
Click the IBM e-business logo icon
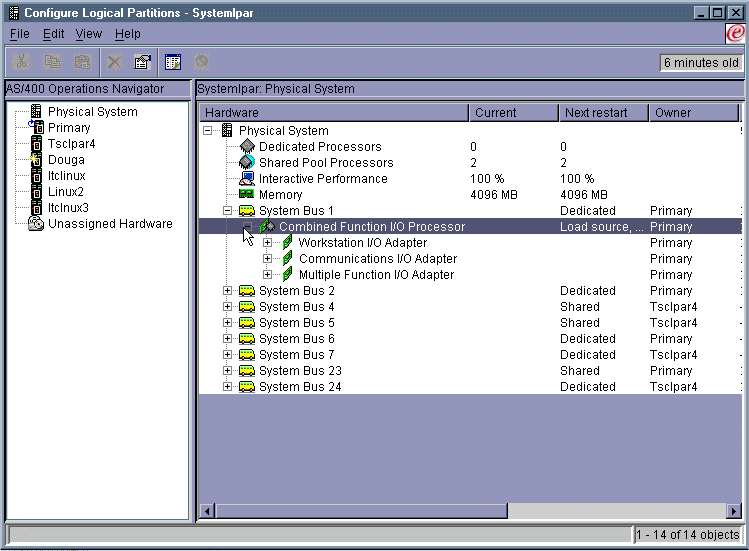click(x=735, y=33)
